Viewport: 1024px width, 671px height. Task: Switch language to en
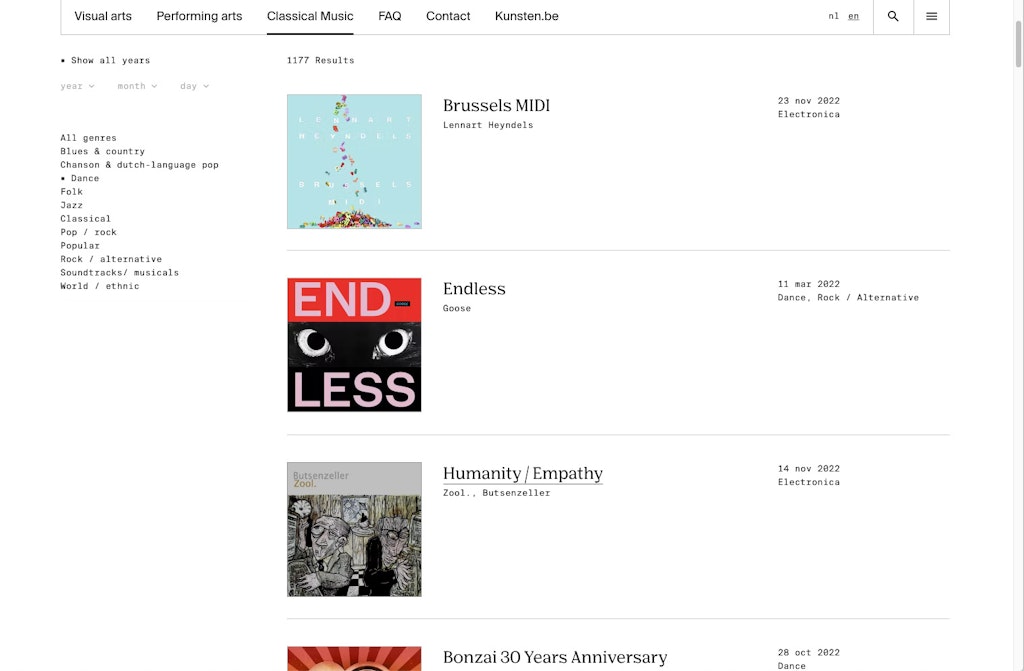pos(854,16)
